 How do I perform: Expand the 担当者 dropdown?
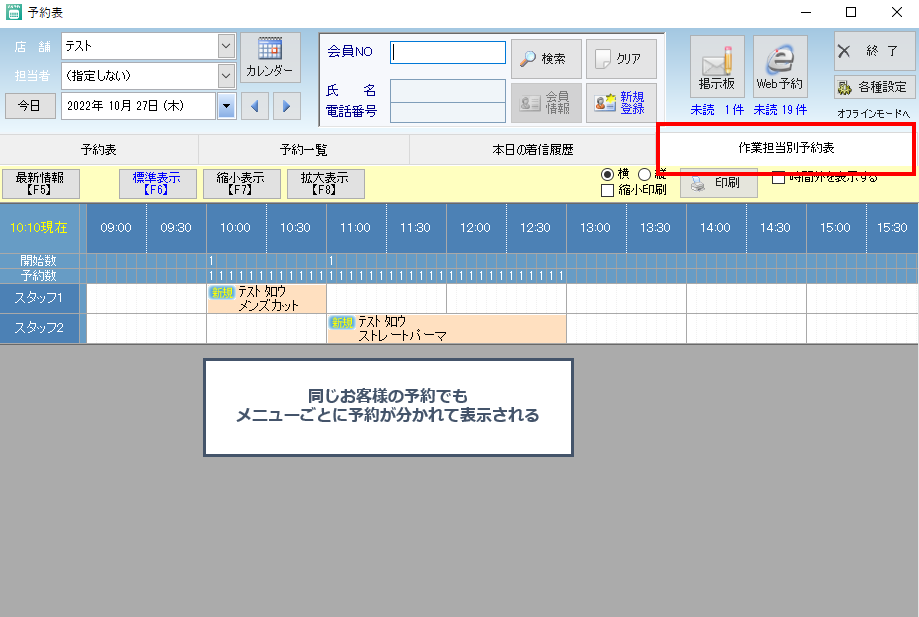226,75
